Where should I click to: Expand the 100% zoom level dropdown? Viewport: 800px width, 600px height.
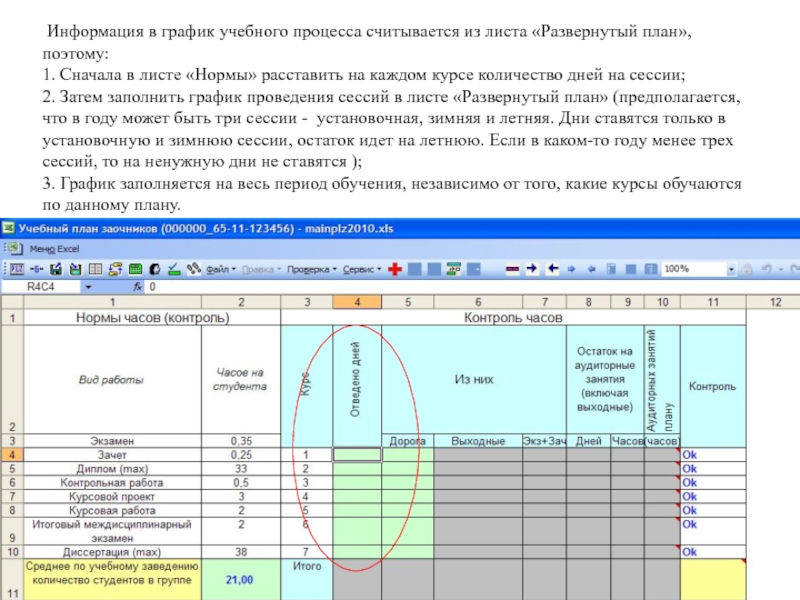732,269
